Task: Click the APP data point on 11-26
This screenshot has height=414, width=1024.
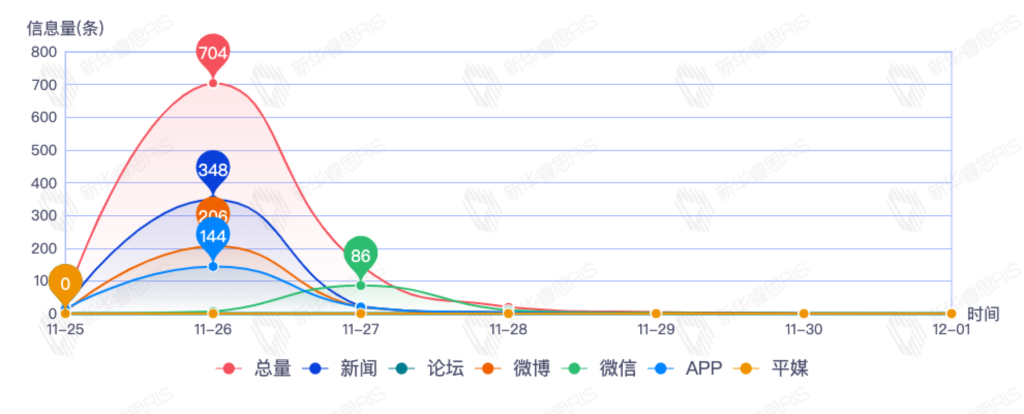Action: [x=213, y=266]
